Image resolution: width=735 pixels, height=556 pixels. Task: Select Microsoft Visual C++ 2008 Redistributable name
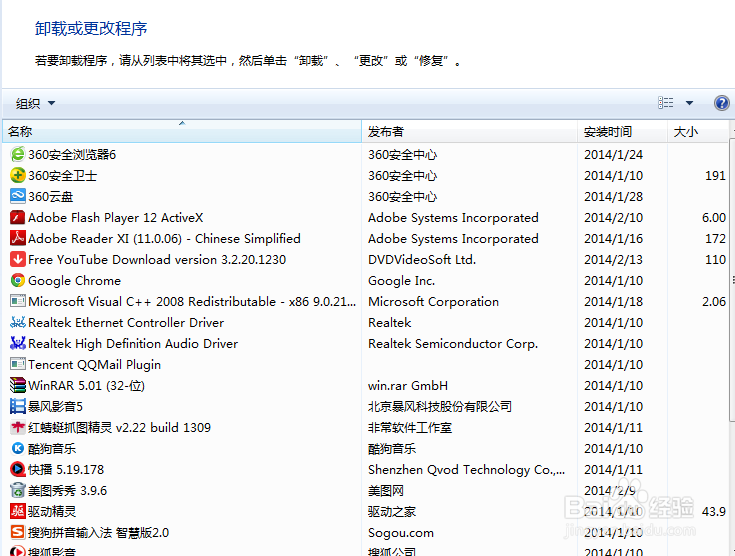[x=192, y=301]
